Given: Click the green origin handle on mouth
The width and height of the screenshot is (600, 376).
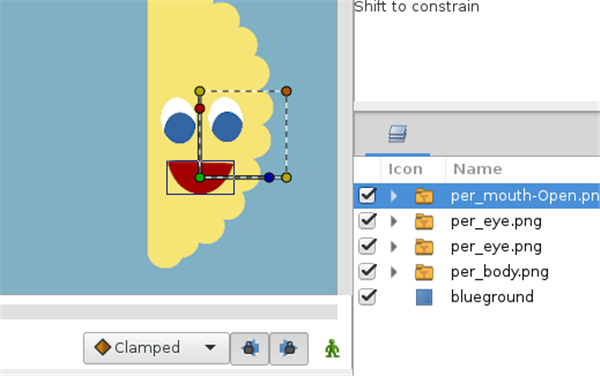Looking at the screenshot, I should pos(199,177).
